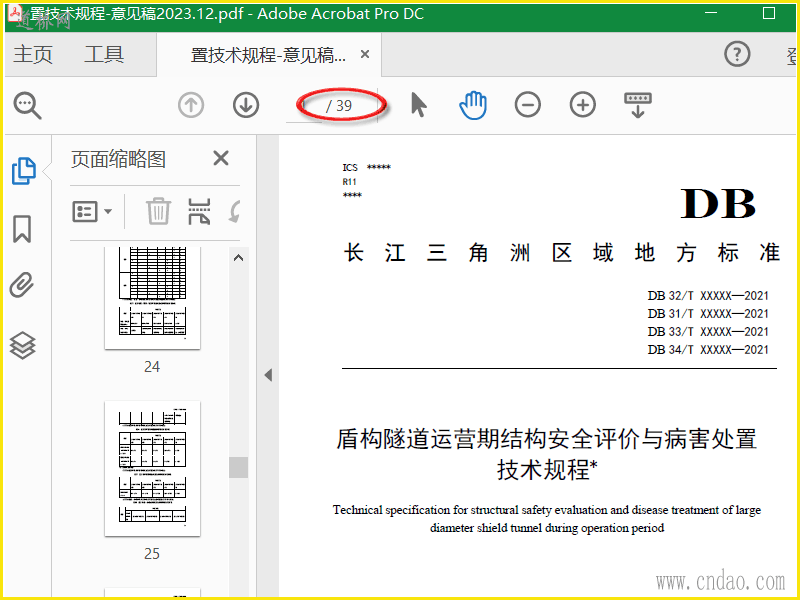Enable scrolling page display icon

coord(638,105)
